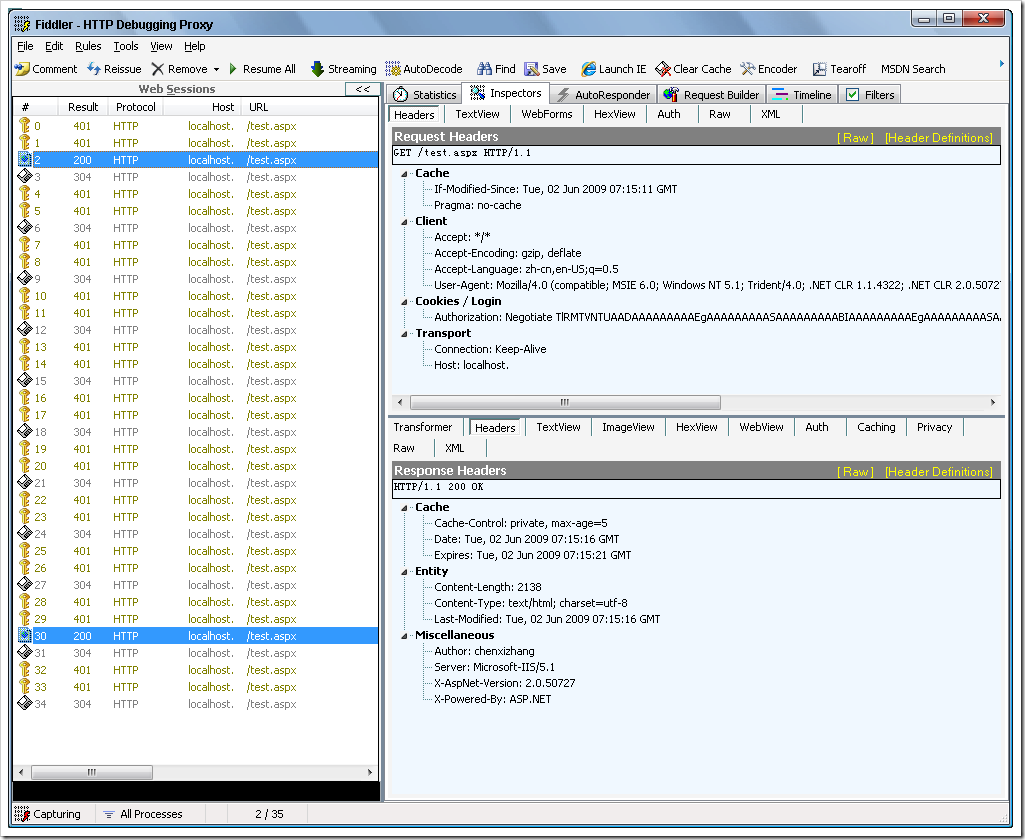Select the Content-Length: 2138 row

coord(488,587)
